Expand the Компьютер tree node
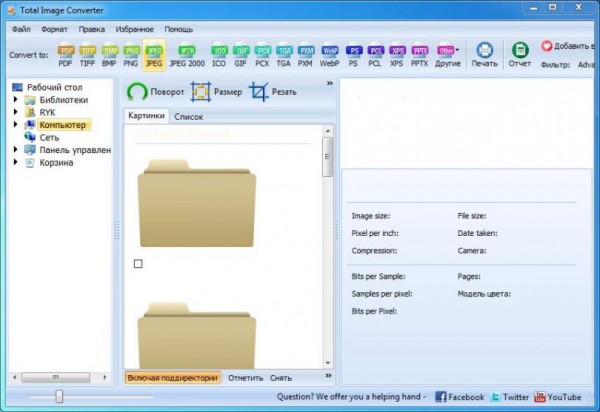This screenshot has height=412, width=600. tap(16, 124)
